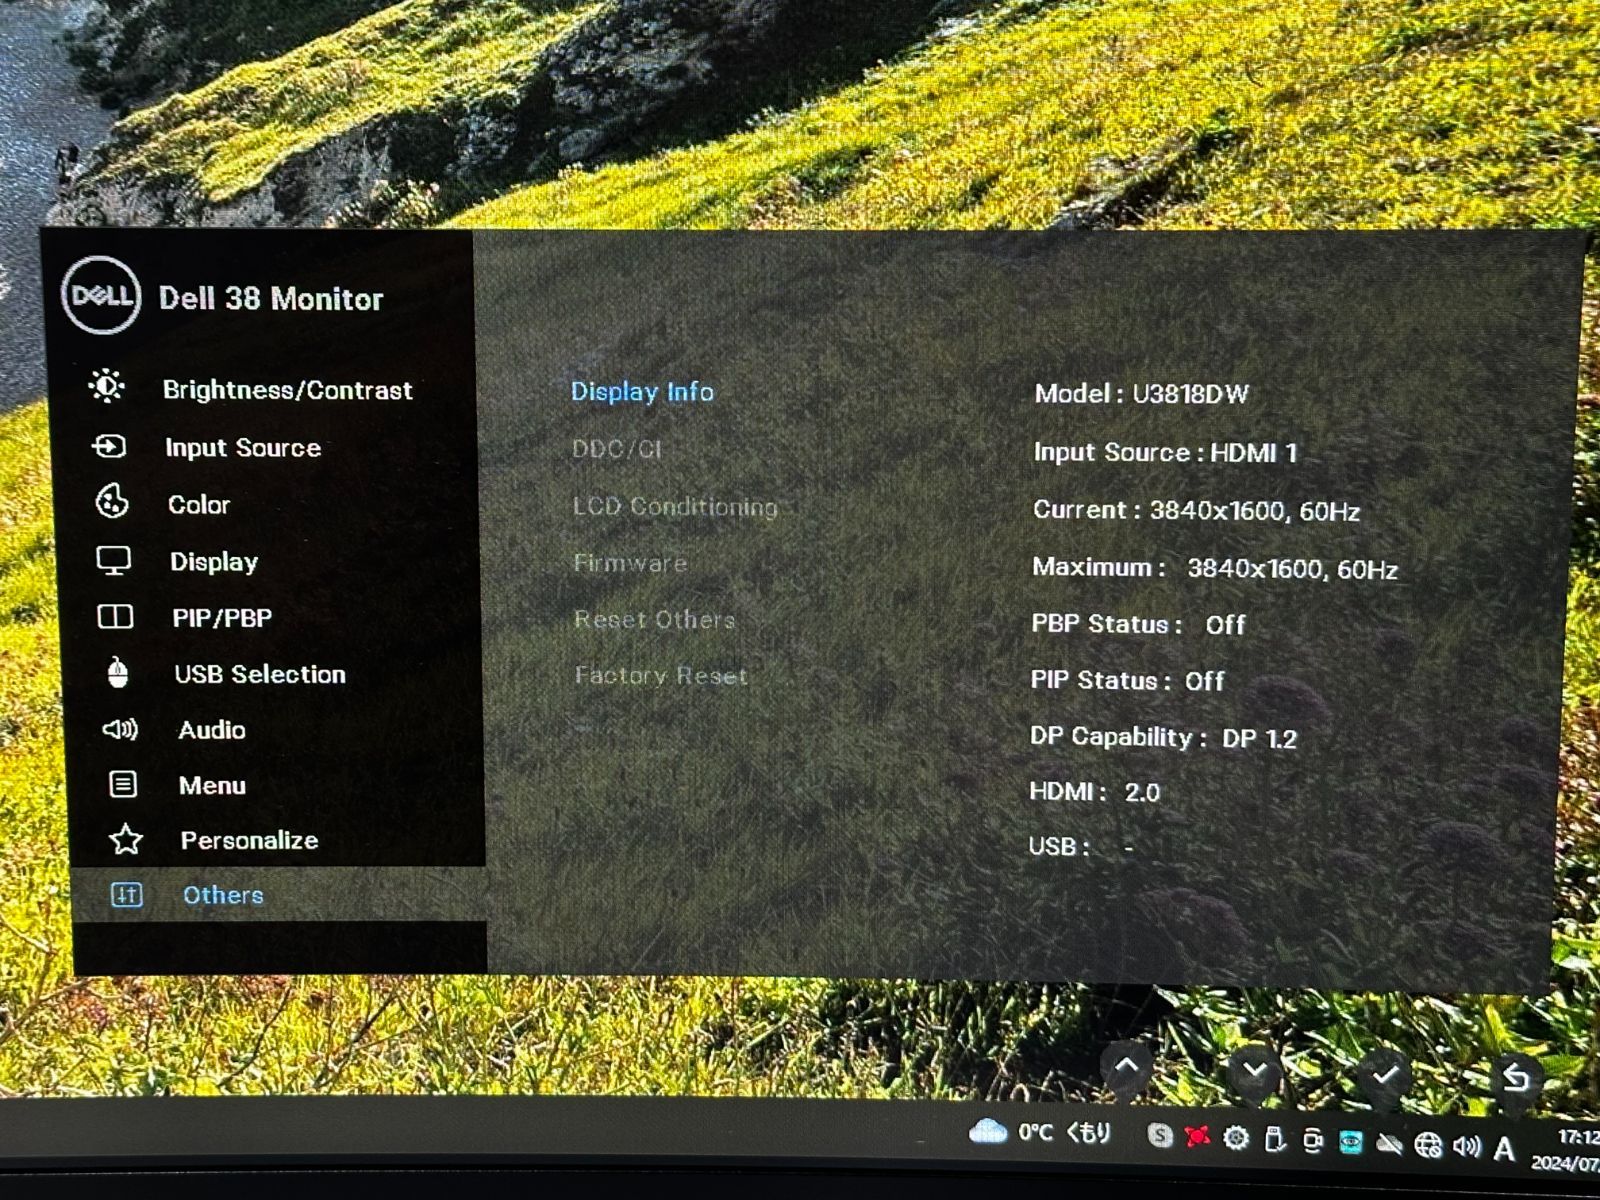Click the camera device tray icon
1600x1200 pixels.
[1312, 1141]
